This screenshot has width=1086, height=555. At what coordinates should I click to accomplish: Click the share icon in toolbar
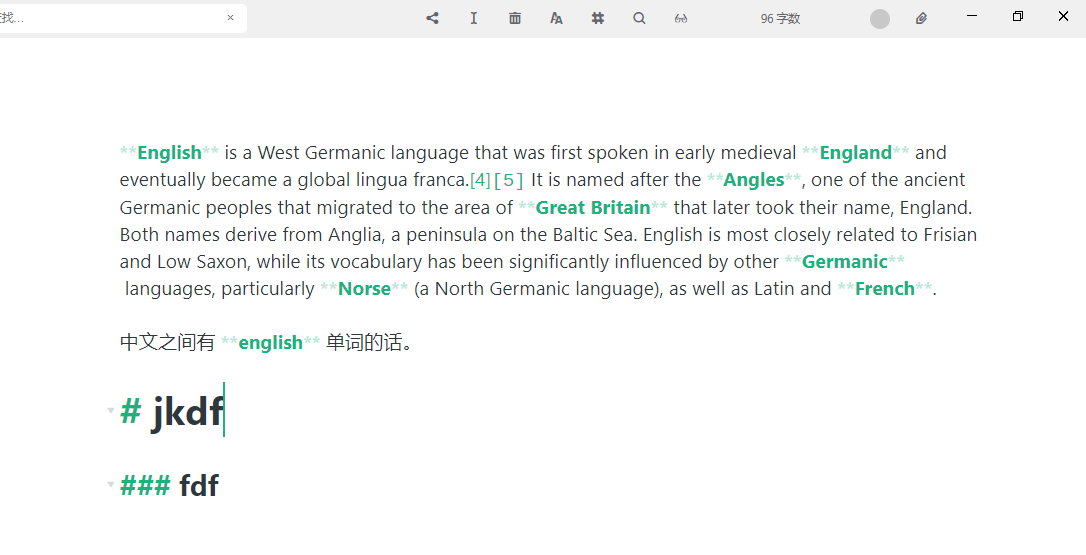pyautogui.click(x=432, y=18)
